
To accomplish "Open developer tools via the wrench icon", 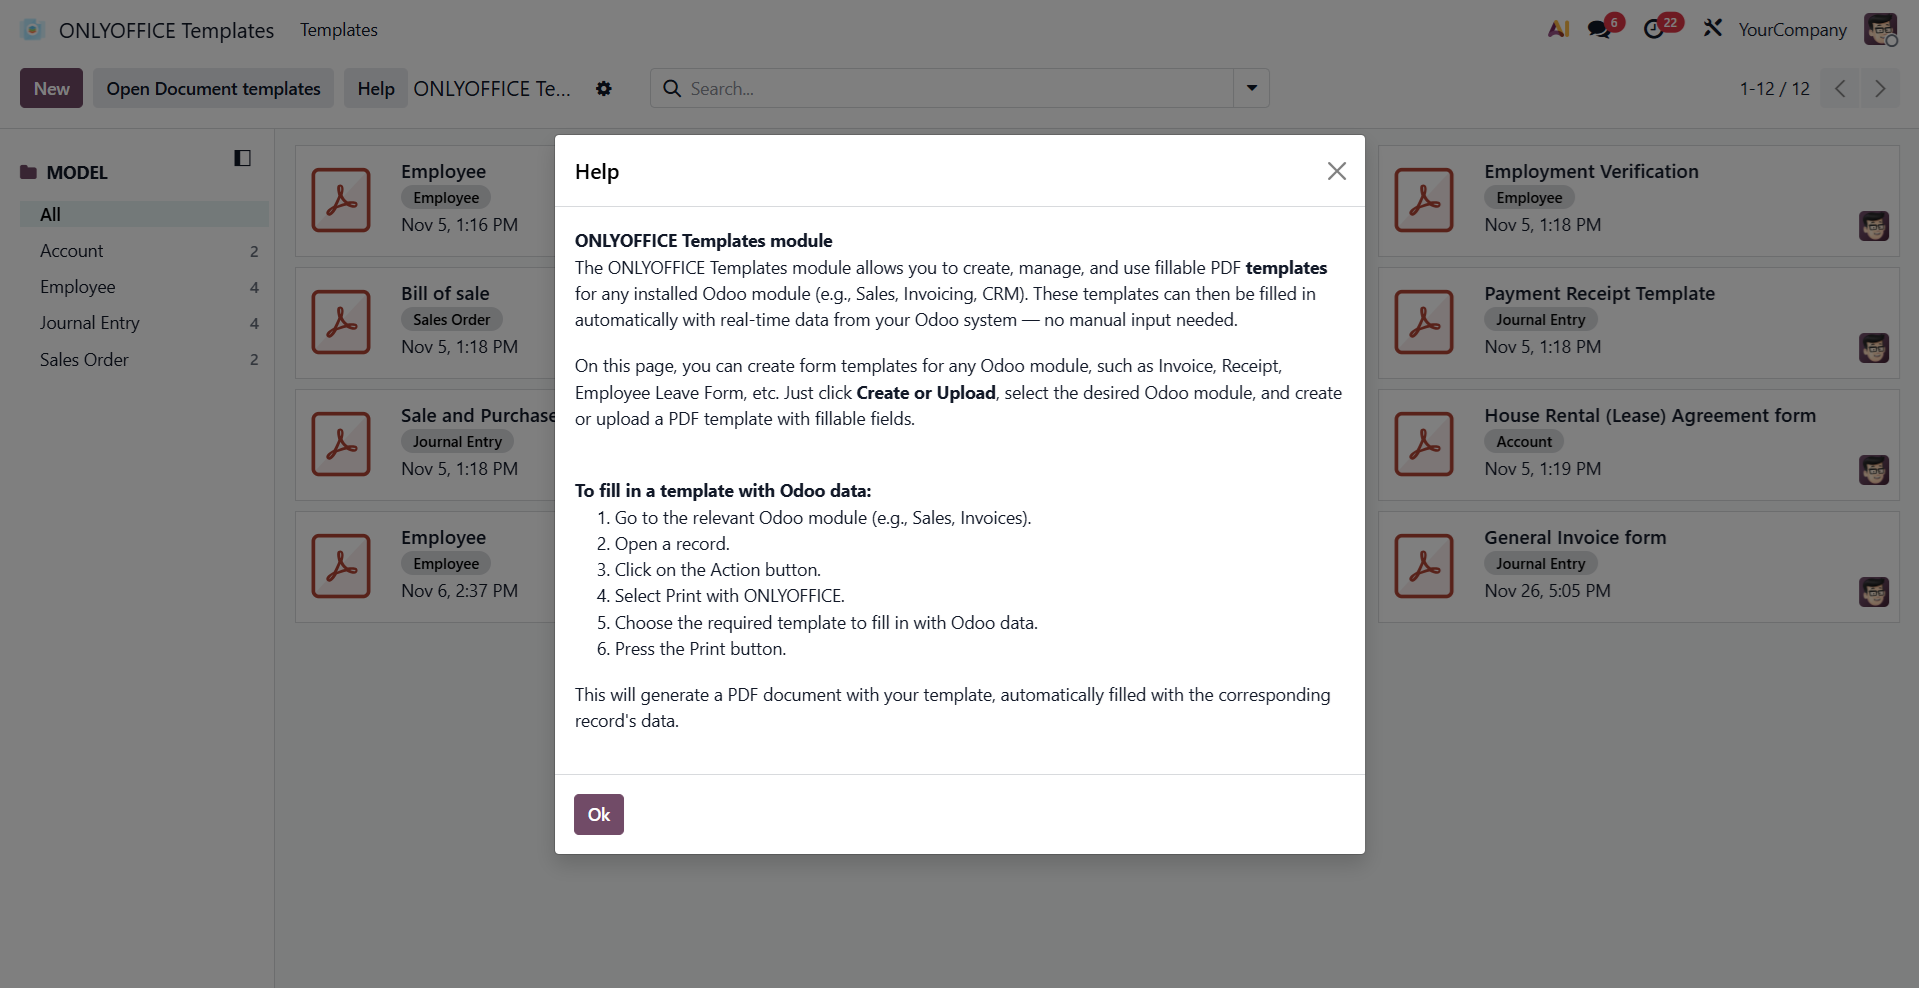I will pos(1712,29).
